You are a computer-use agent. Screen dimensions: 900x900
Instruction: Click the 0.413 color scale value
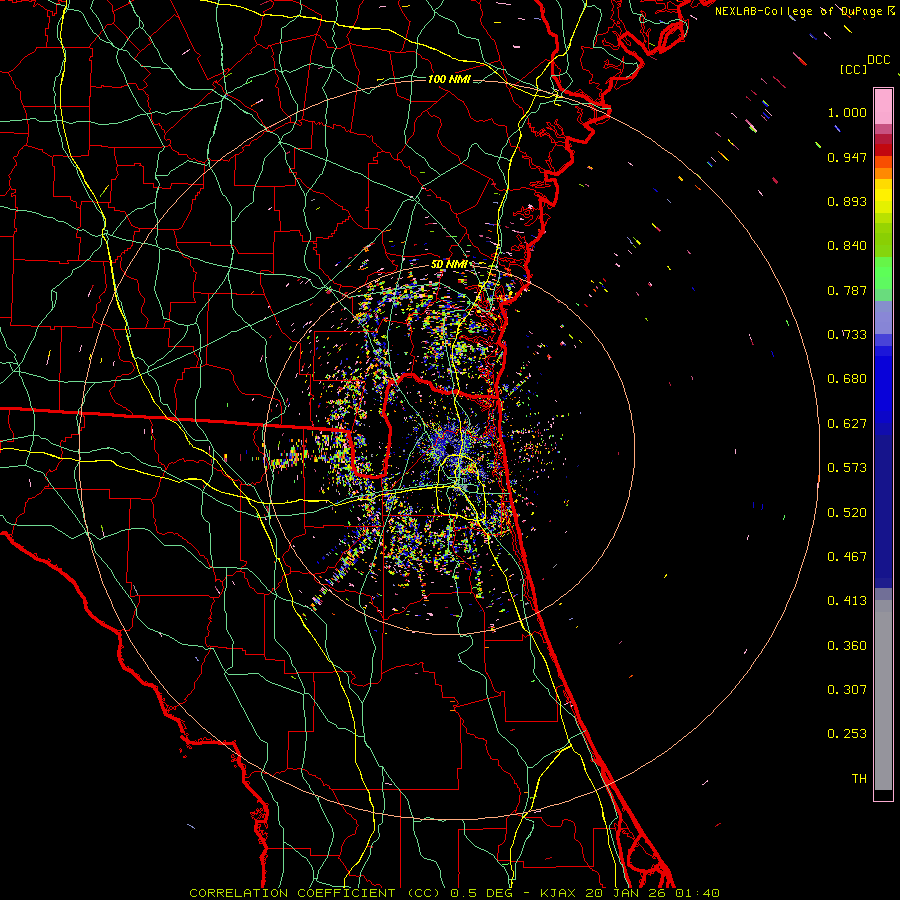pyautogui.click(x=847, y=601)
